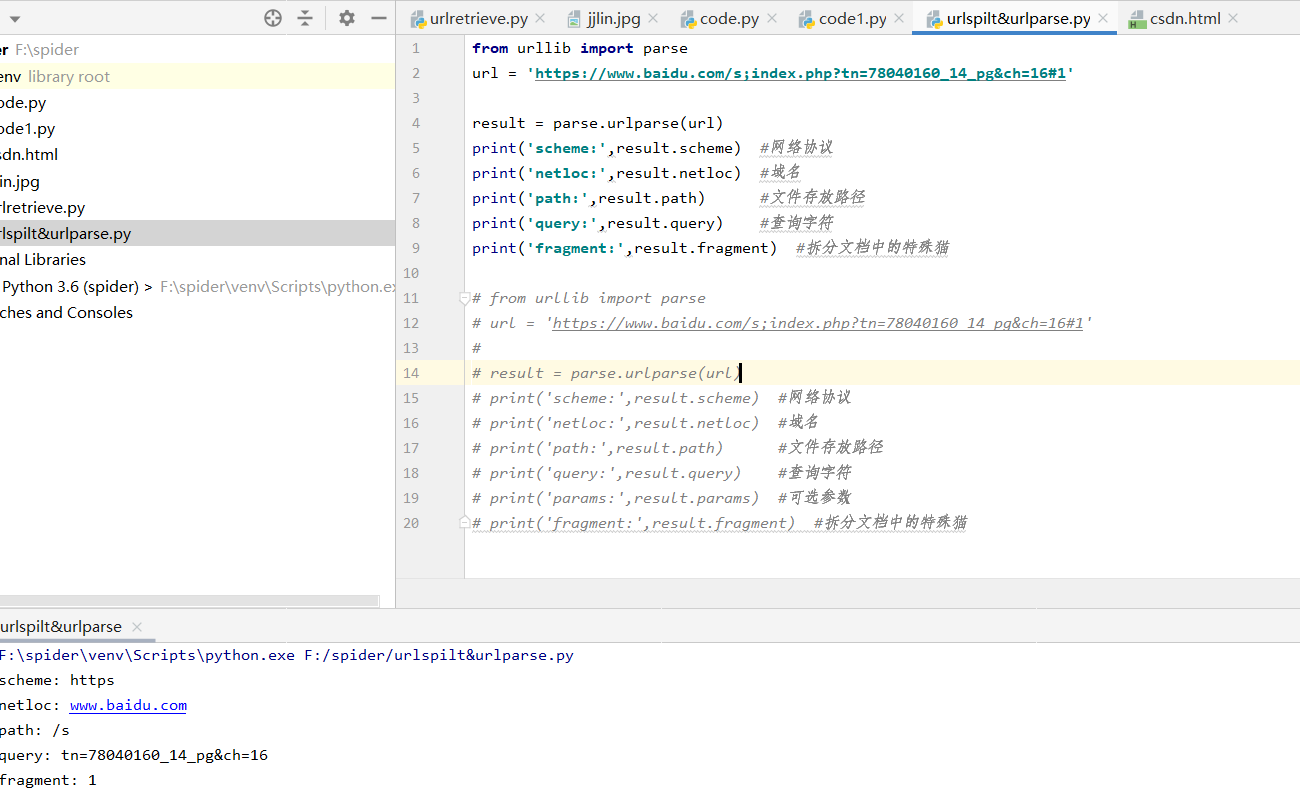Viewport: 1300px width, 807px height.
Task: Click the Scroll from Source crosshair icon
Action: tap(272, 17)
